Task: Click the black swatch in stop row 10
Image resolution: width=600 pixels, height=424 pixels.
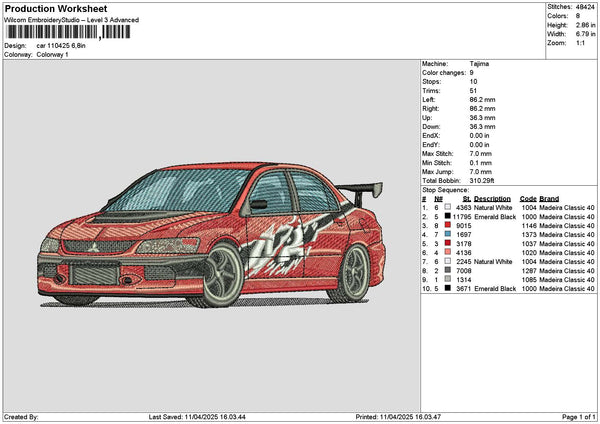Action: 447,288
